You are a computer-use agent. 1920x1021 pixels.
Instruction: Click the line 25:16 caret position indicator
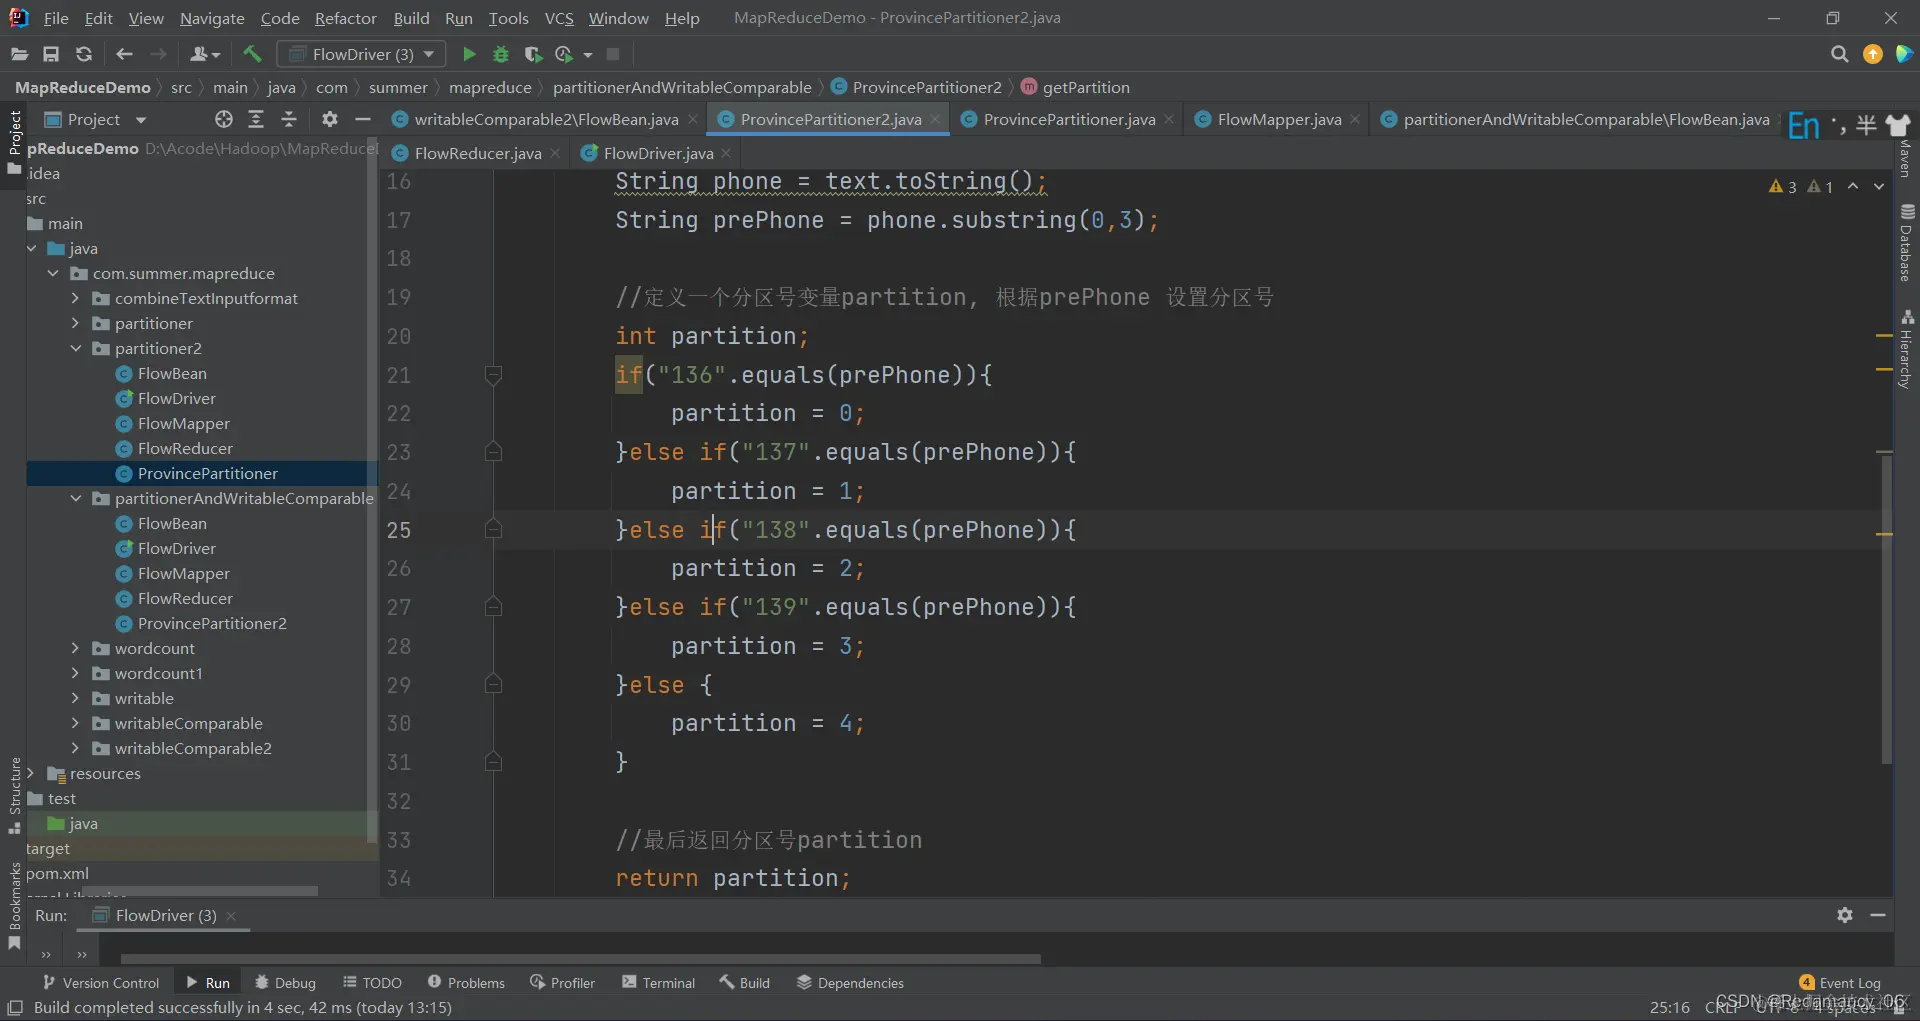point(1670,1007)
